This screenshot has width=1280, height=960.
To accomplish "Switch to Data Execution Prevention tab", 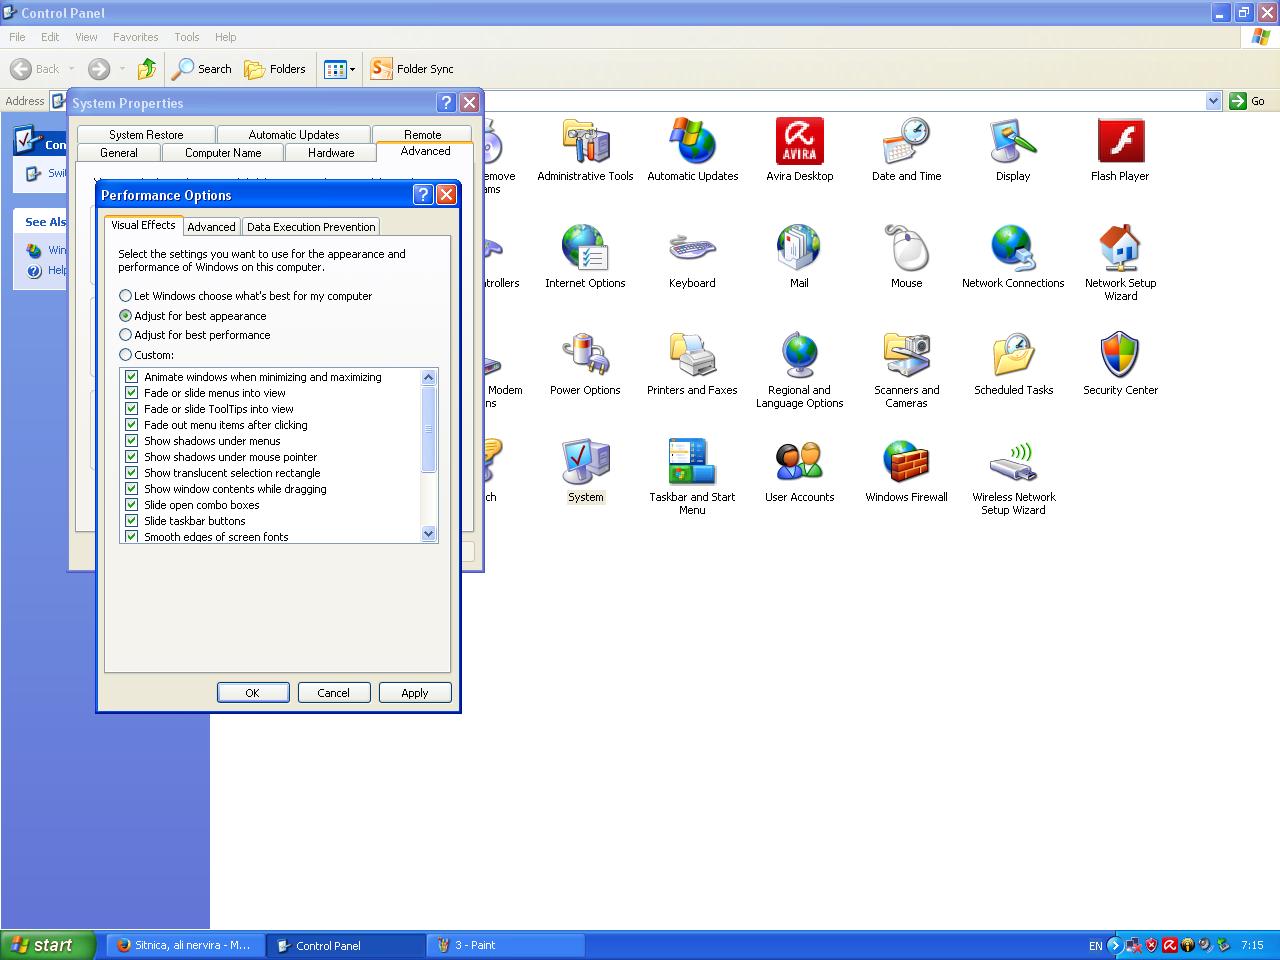I will tap(311, 227).
